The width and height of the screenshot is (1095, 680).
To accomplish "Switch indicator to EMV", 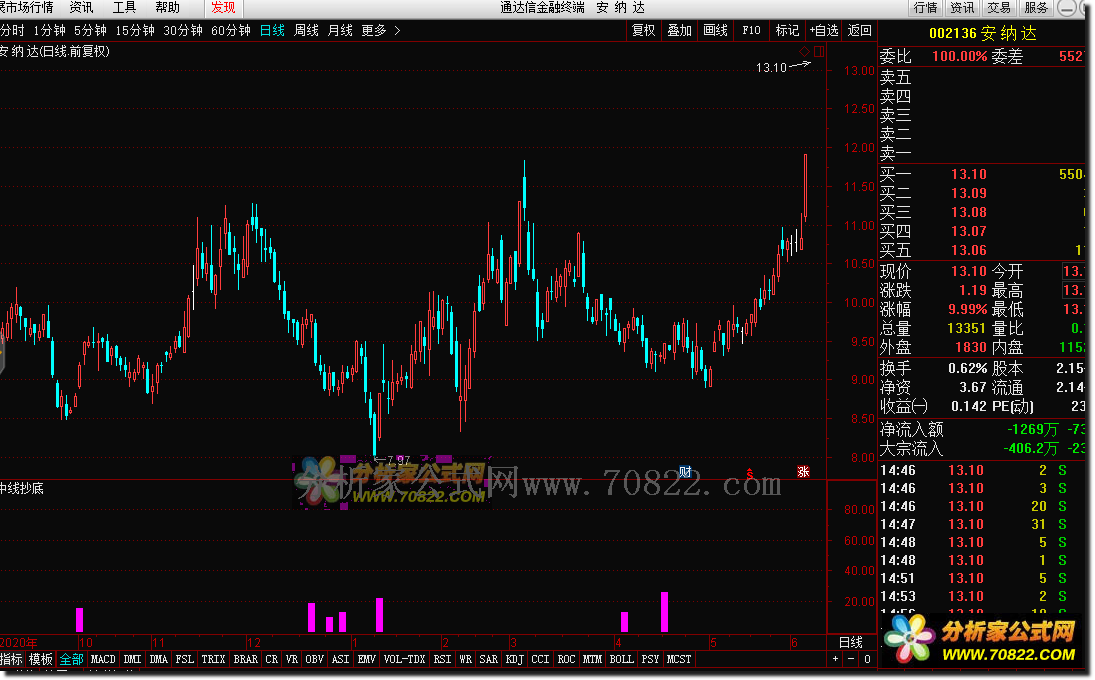I will (x=367, y=659).
